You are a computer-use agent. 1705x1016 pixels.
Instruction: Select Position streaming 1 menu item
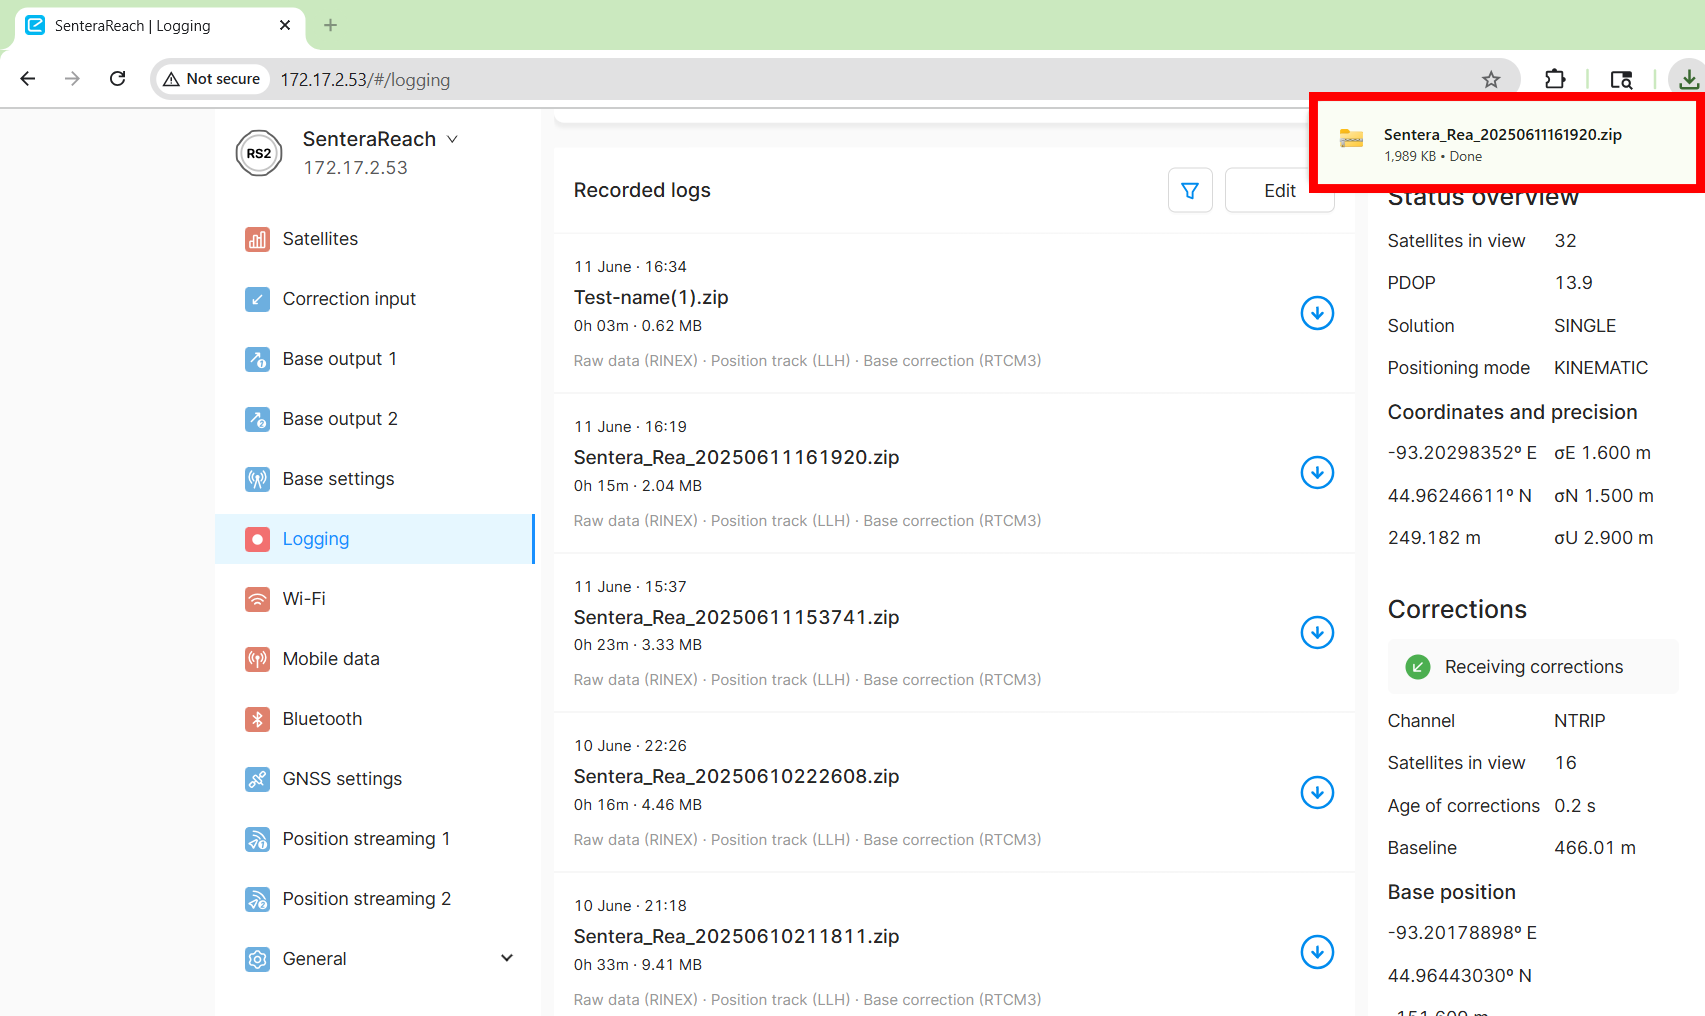coord(366,839)
